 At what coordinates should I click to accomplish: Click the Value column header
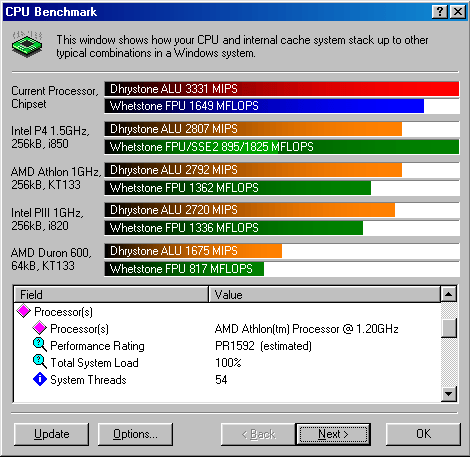324,294
